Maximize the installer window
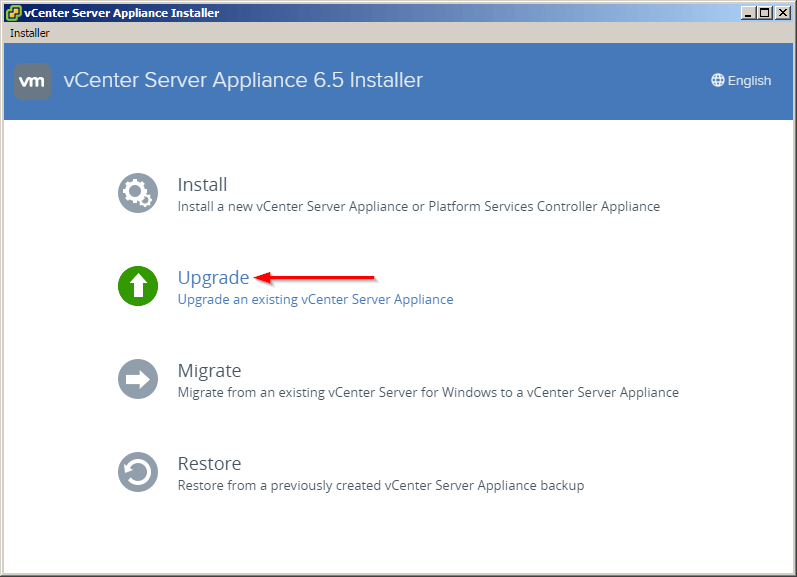Screen dimensions: 797x577 [764, 13]
